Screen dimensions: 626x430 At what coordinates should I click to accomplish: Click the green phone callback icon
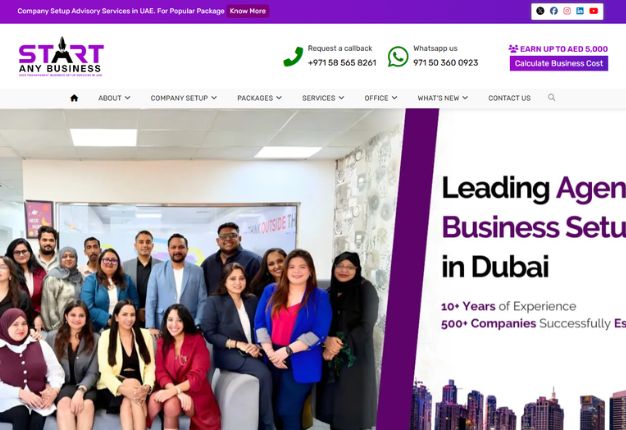(293, 56)
